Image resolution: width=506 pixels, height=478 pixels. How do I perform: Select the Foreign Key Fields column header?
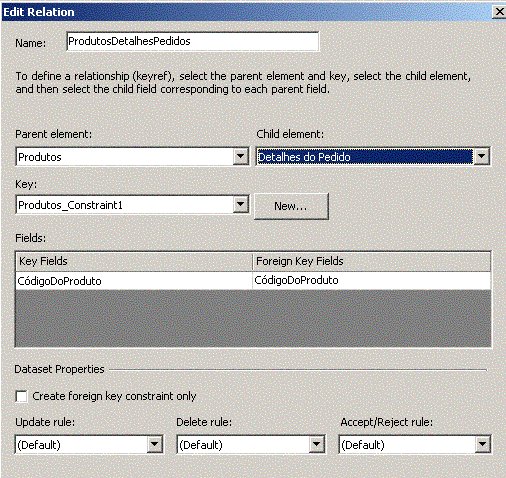click(372, 261)
